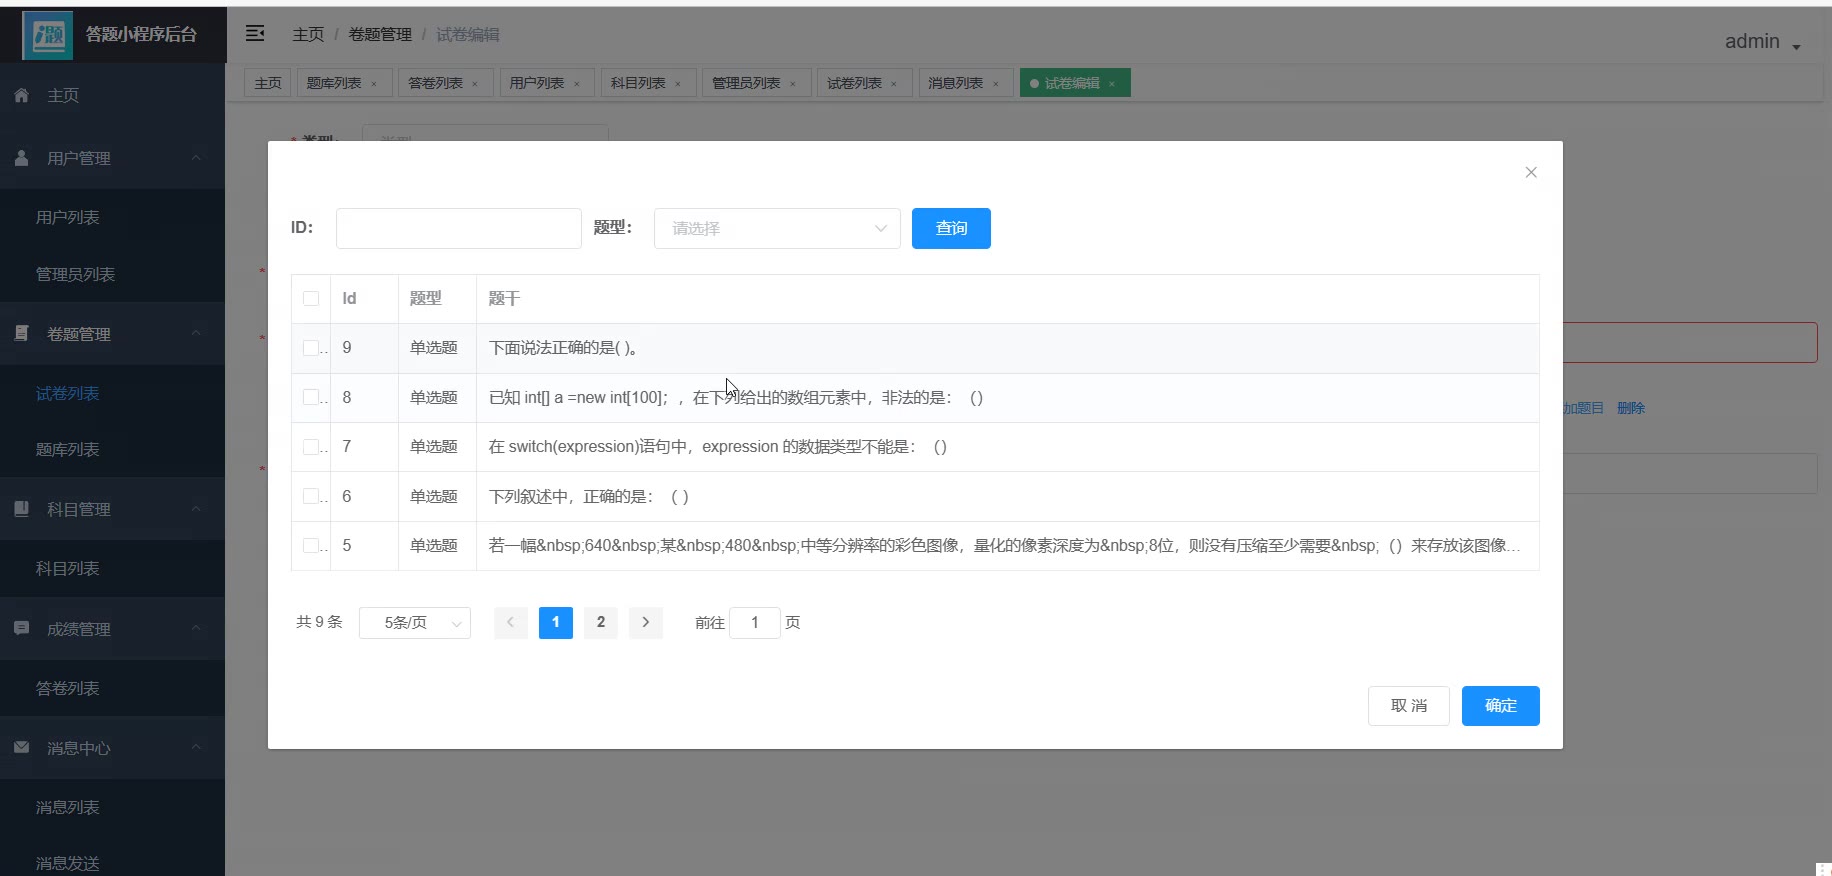Image resolution: width=1832 pixels, height=876 pixels.
Task: Collapse the 卷题管理 sidebar section
Action: pos(196,333)
